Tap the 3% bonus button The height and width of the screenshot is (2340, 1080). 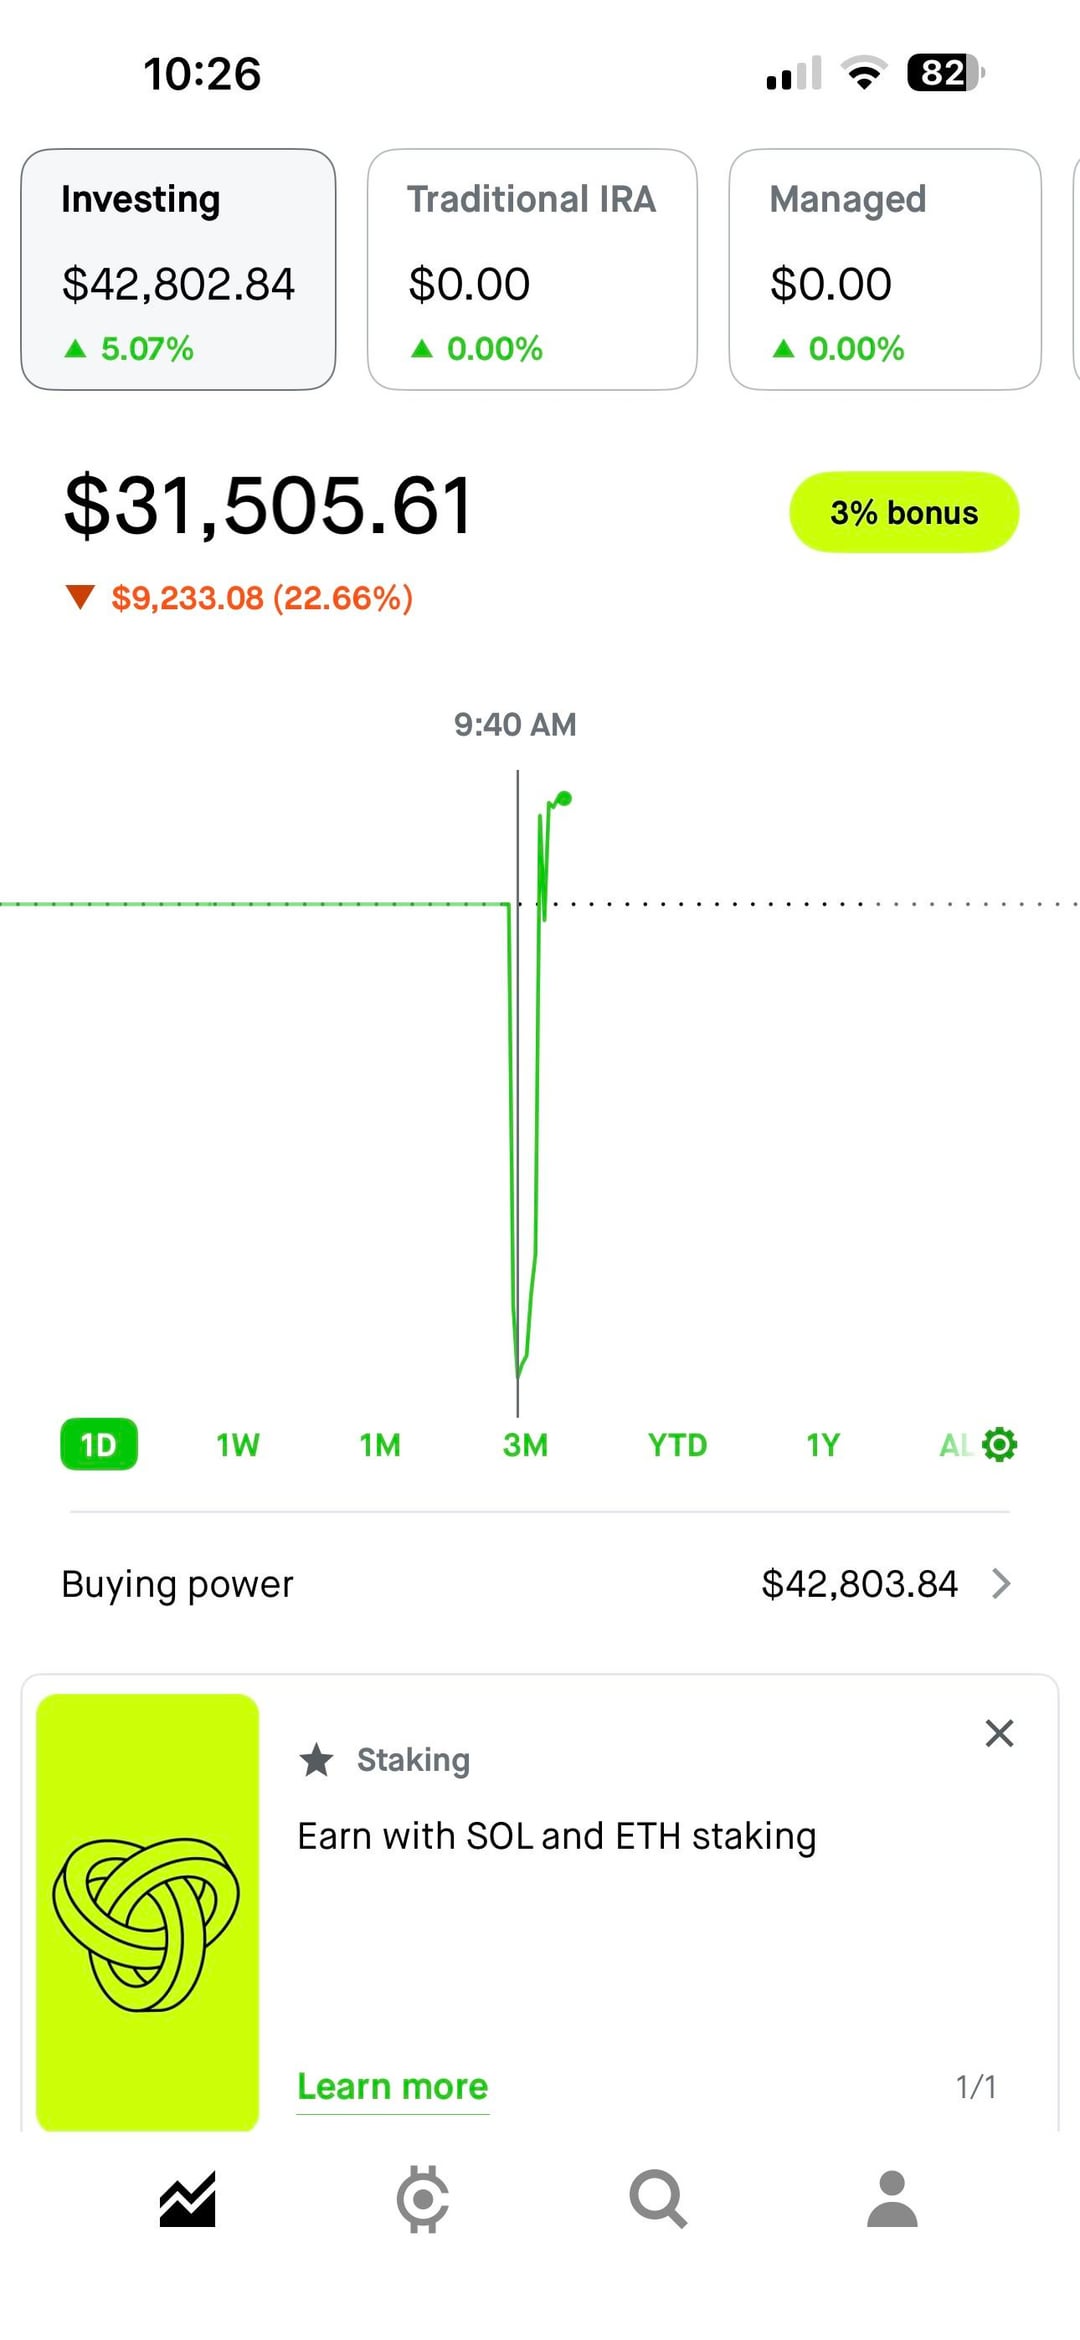tap(904, 512)
